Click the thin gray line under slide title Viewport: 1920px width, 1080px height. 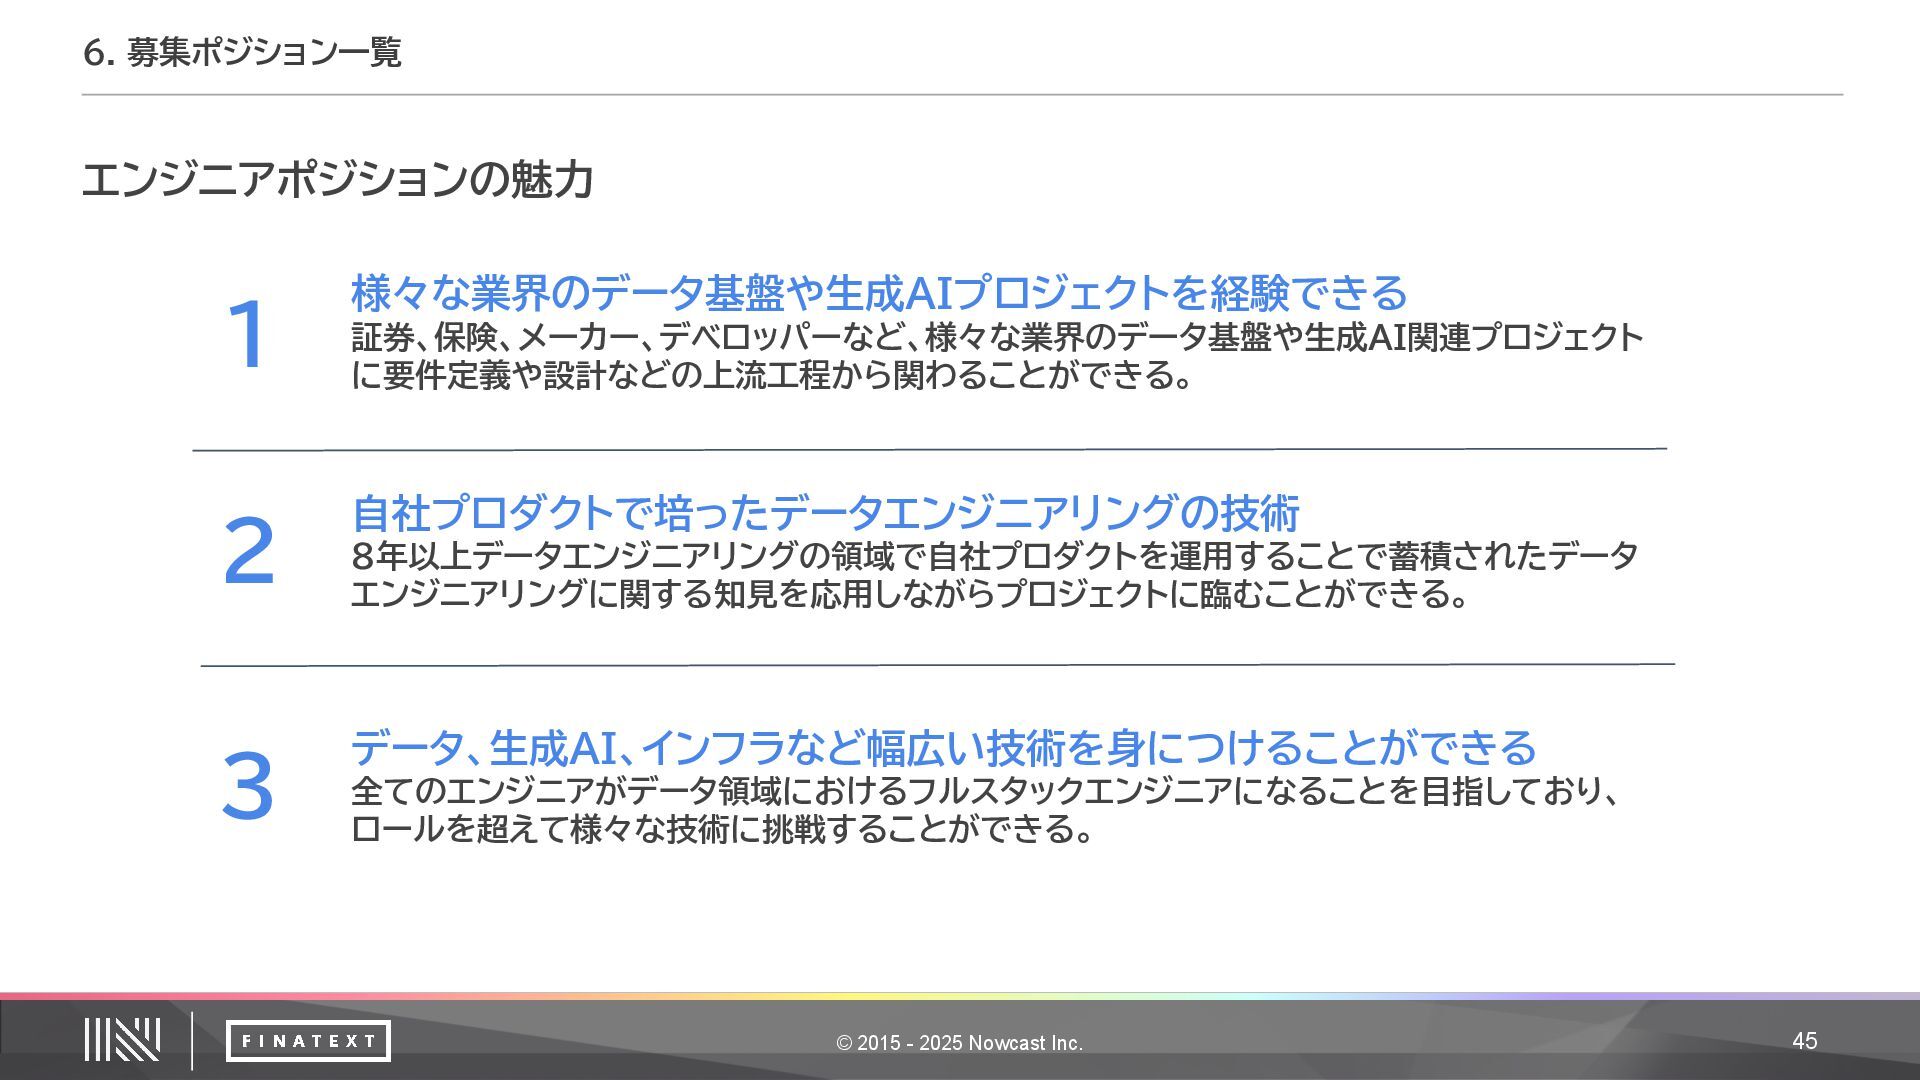pyautogui.click(x=960, y=95)
